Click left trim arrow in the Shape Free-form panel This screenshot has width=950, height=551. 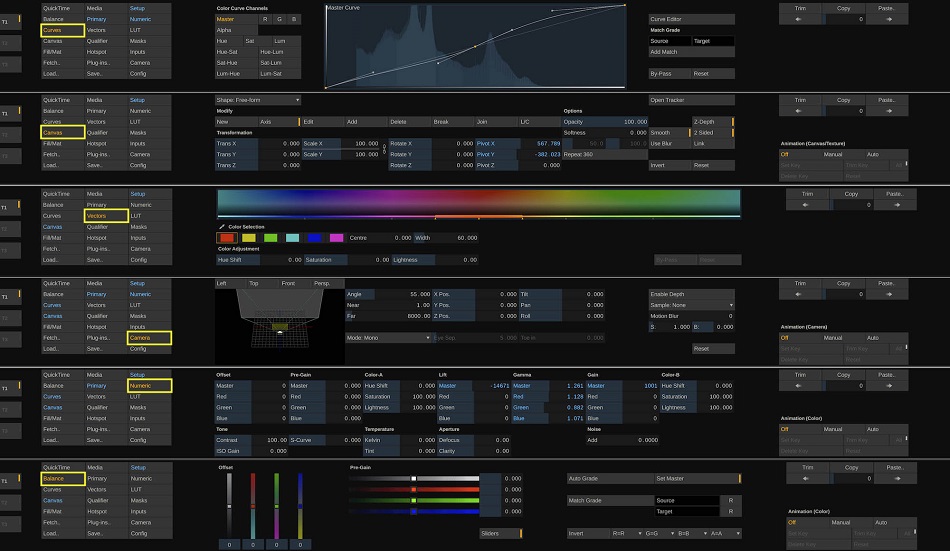coord(800,111)
